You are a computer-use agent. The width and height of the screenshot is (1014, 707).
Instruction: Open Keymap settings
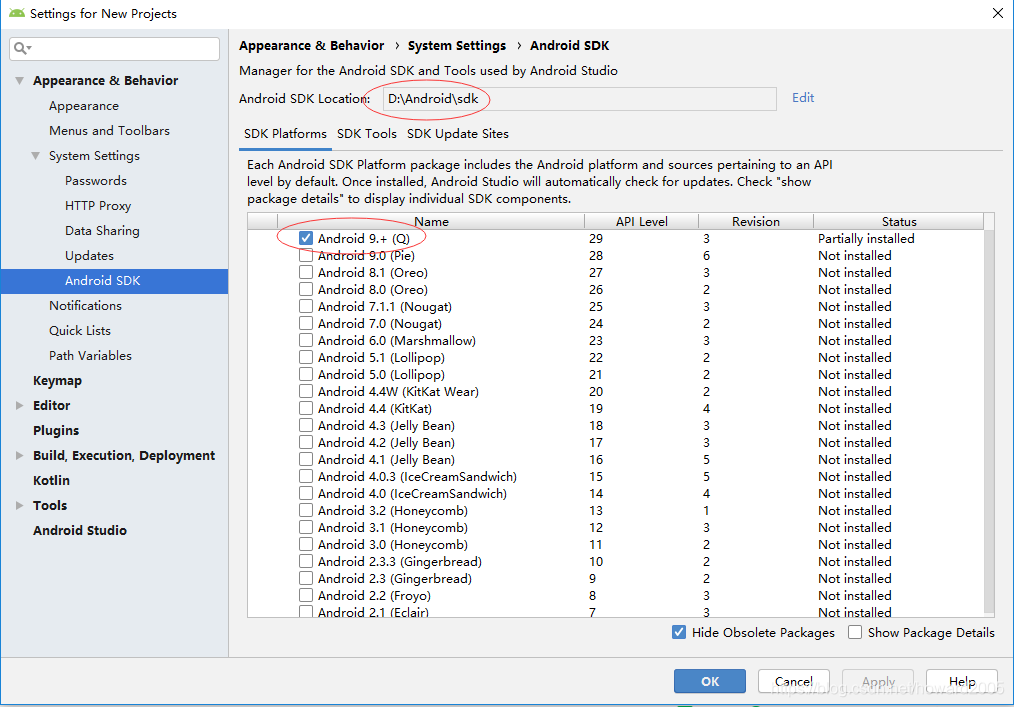[x=57, y=381]
